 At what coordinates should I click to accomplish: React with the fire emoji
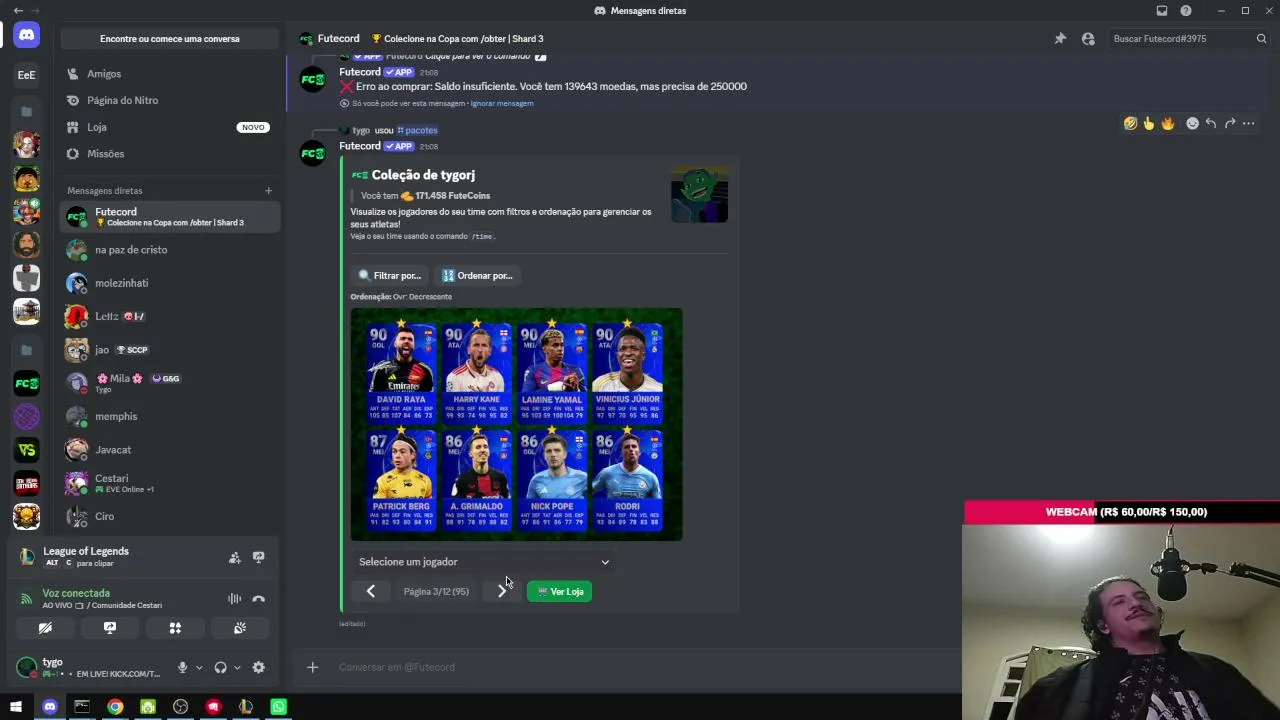(x=1168, y=123)
